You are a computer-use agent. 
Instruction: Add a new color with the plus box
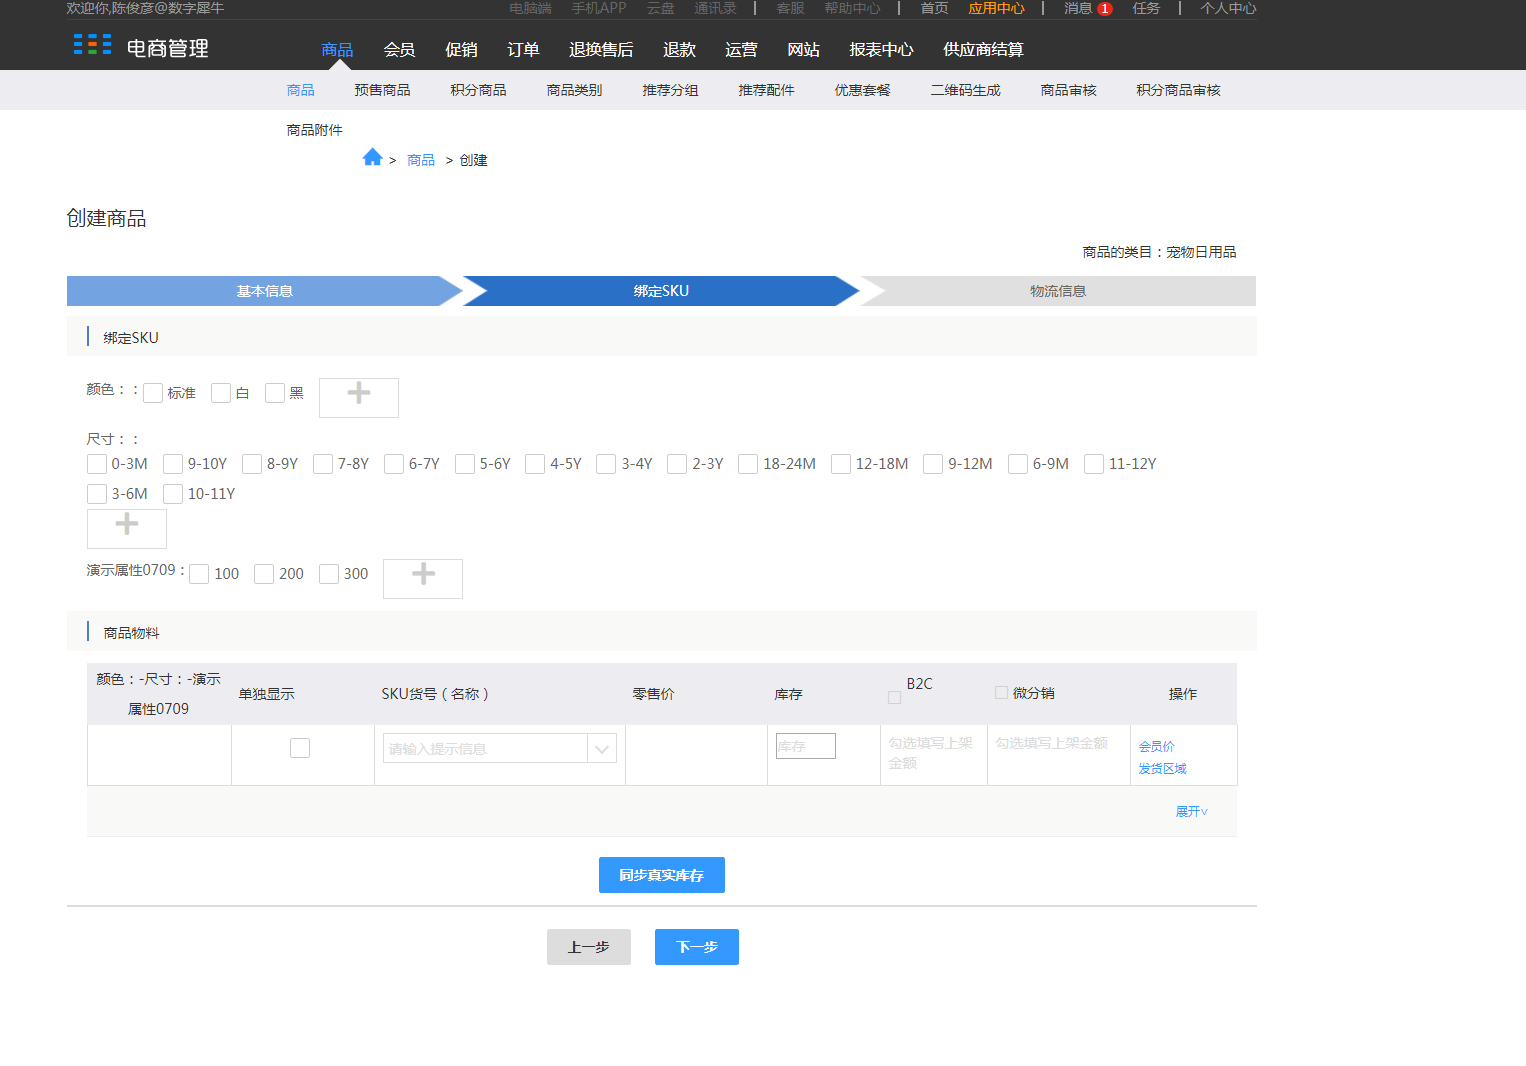tap(359, 397)
